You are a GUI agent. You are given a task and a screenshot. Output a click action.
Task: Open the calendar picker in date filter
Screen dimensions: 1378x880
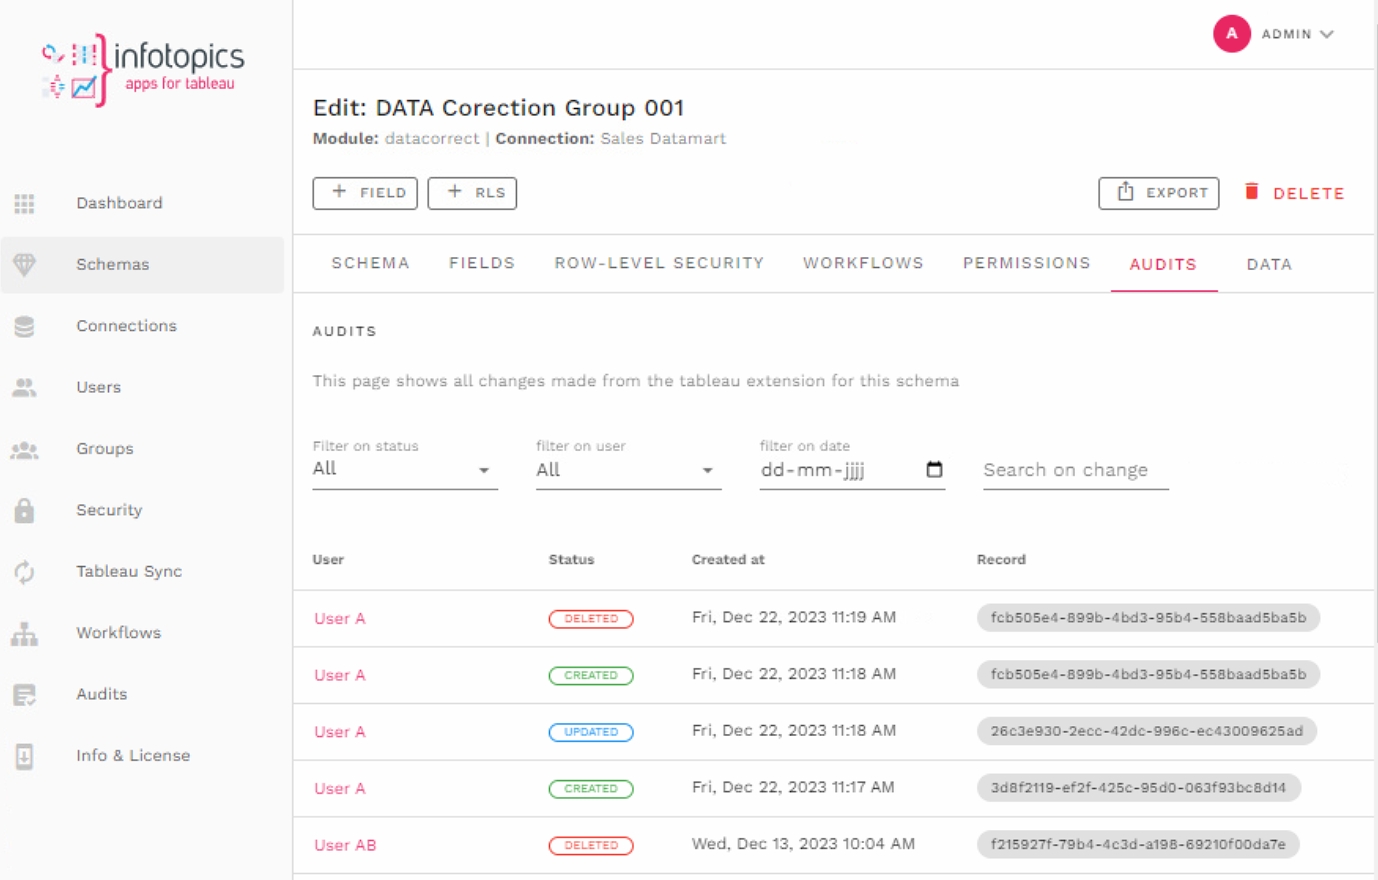pos(934,469)
